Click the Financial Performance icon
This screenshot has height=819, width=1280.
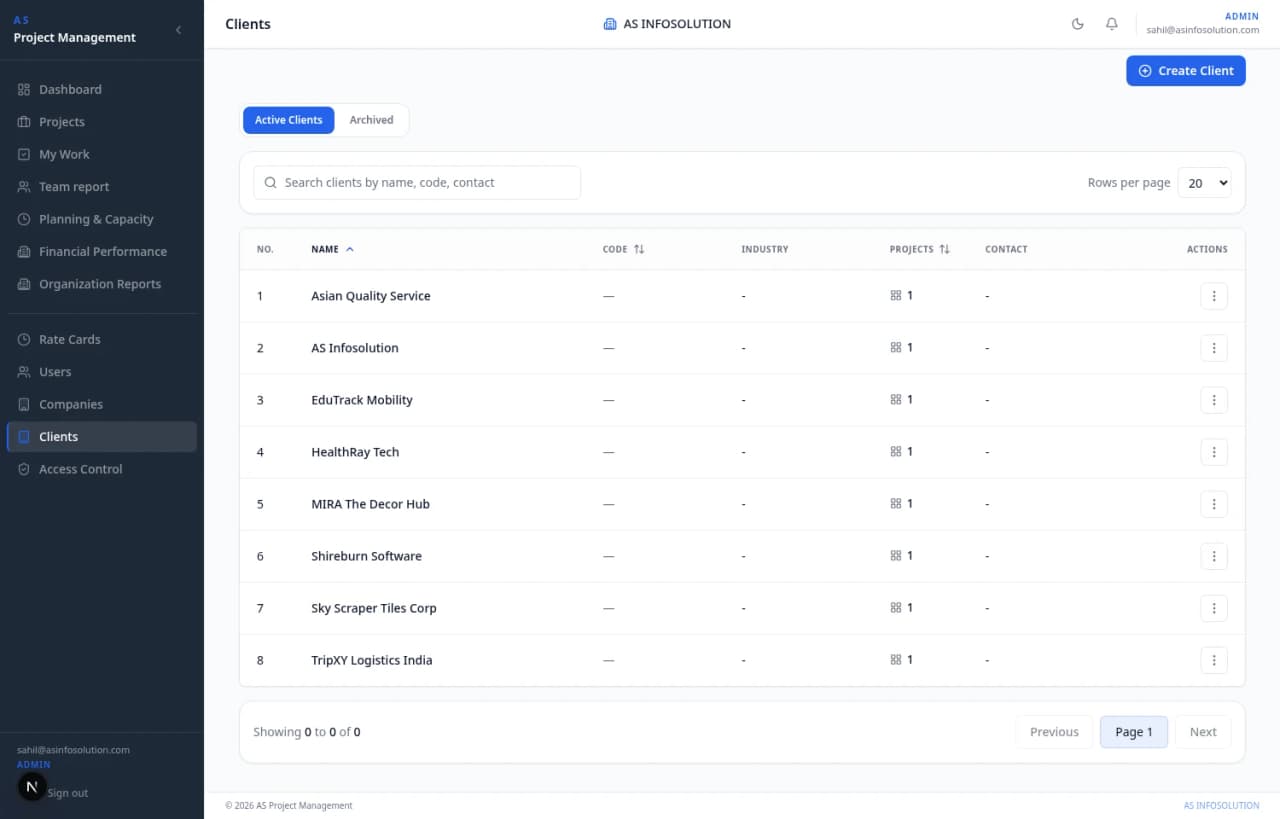point(24,252)
